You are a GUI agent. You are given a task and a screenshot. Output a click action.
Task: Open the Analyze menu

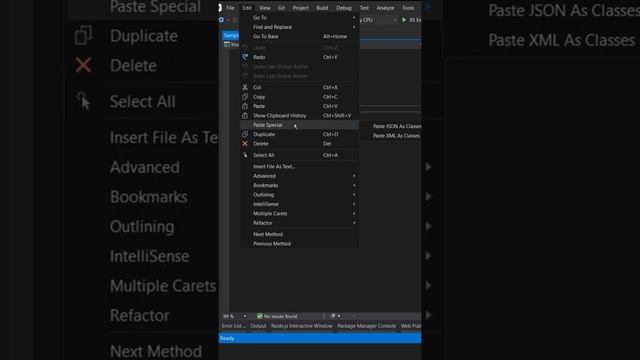[x=385, y=8]
